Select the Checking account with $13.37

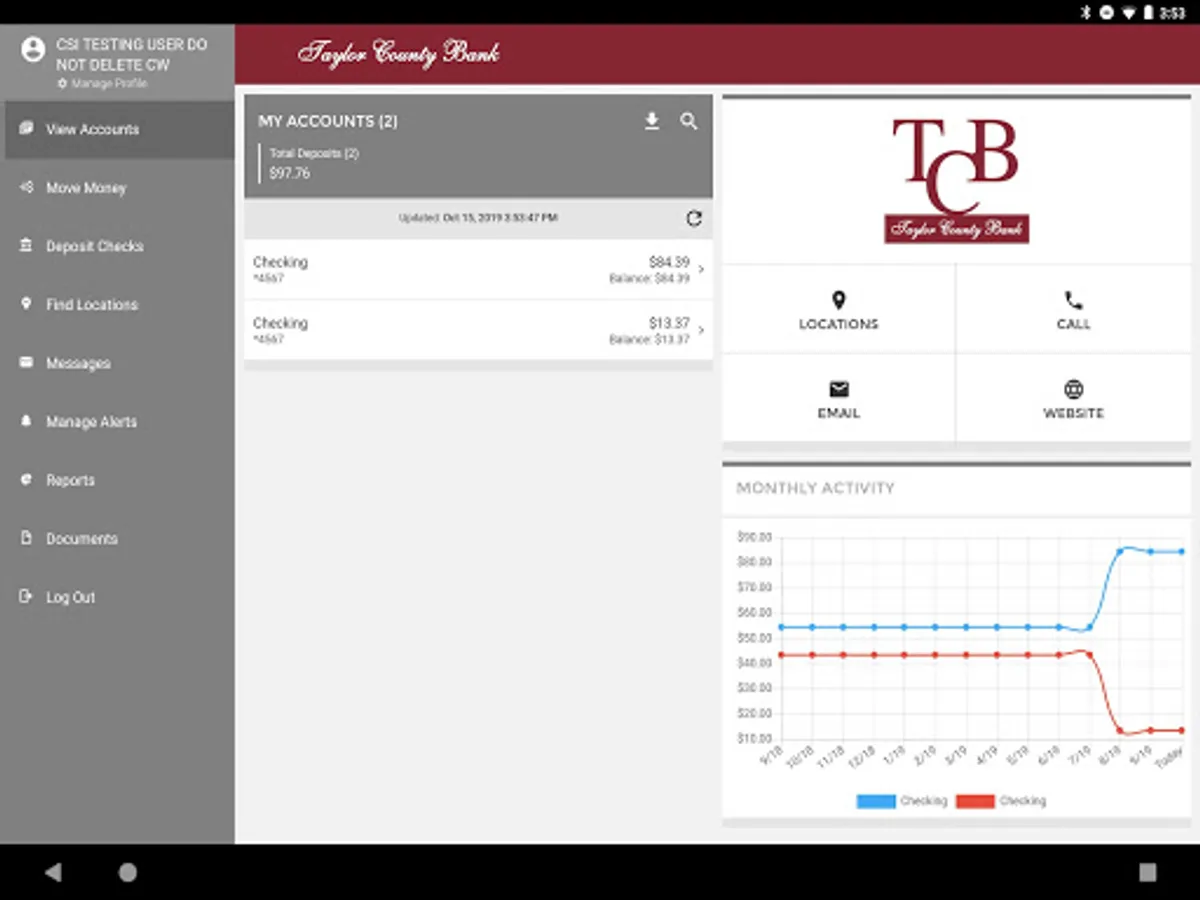click(478, 330)
